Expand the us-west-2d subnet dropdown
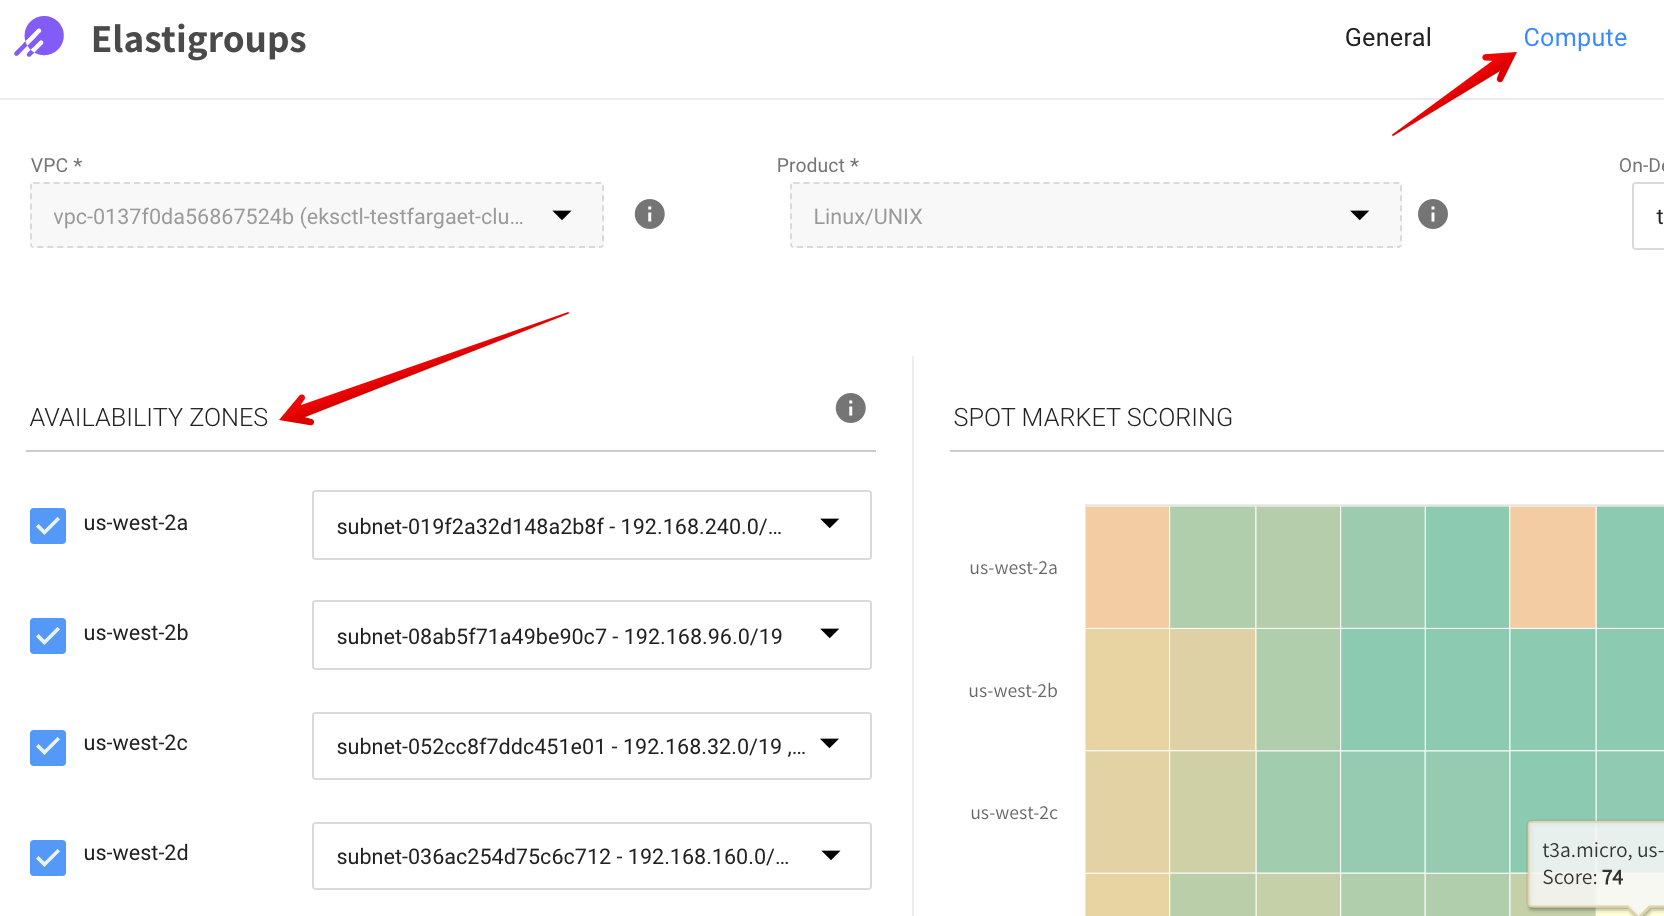Screen dimensions: 1664x916 pyautogui.click(x=591, y=856)
